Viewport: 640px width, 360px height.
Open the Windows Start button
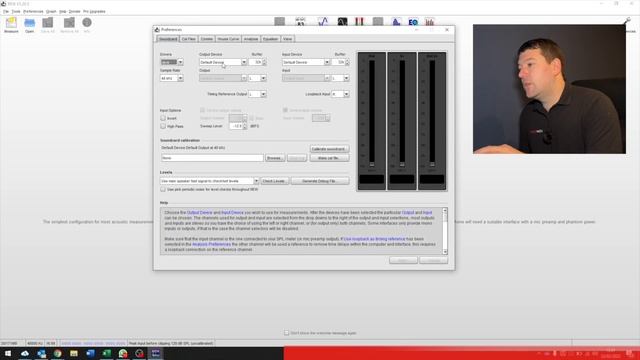pos(8,353)
